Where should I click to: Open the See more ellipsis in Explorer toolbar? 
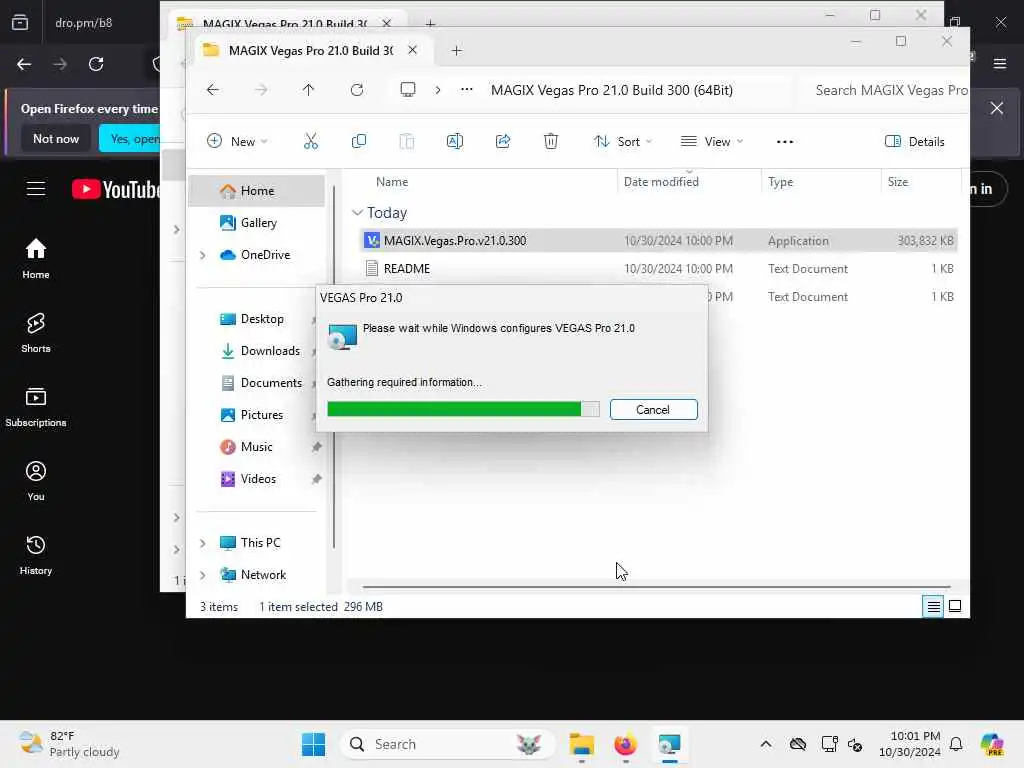pyautogui.click(x=784, y=142)
